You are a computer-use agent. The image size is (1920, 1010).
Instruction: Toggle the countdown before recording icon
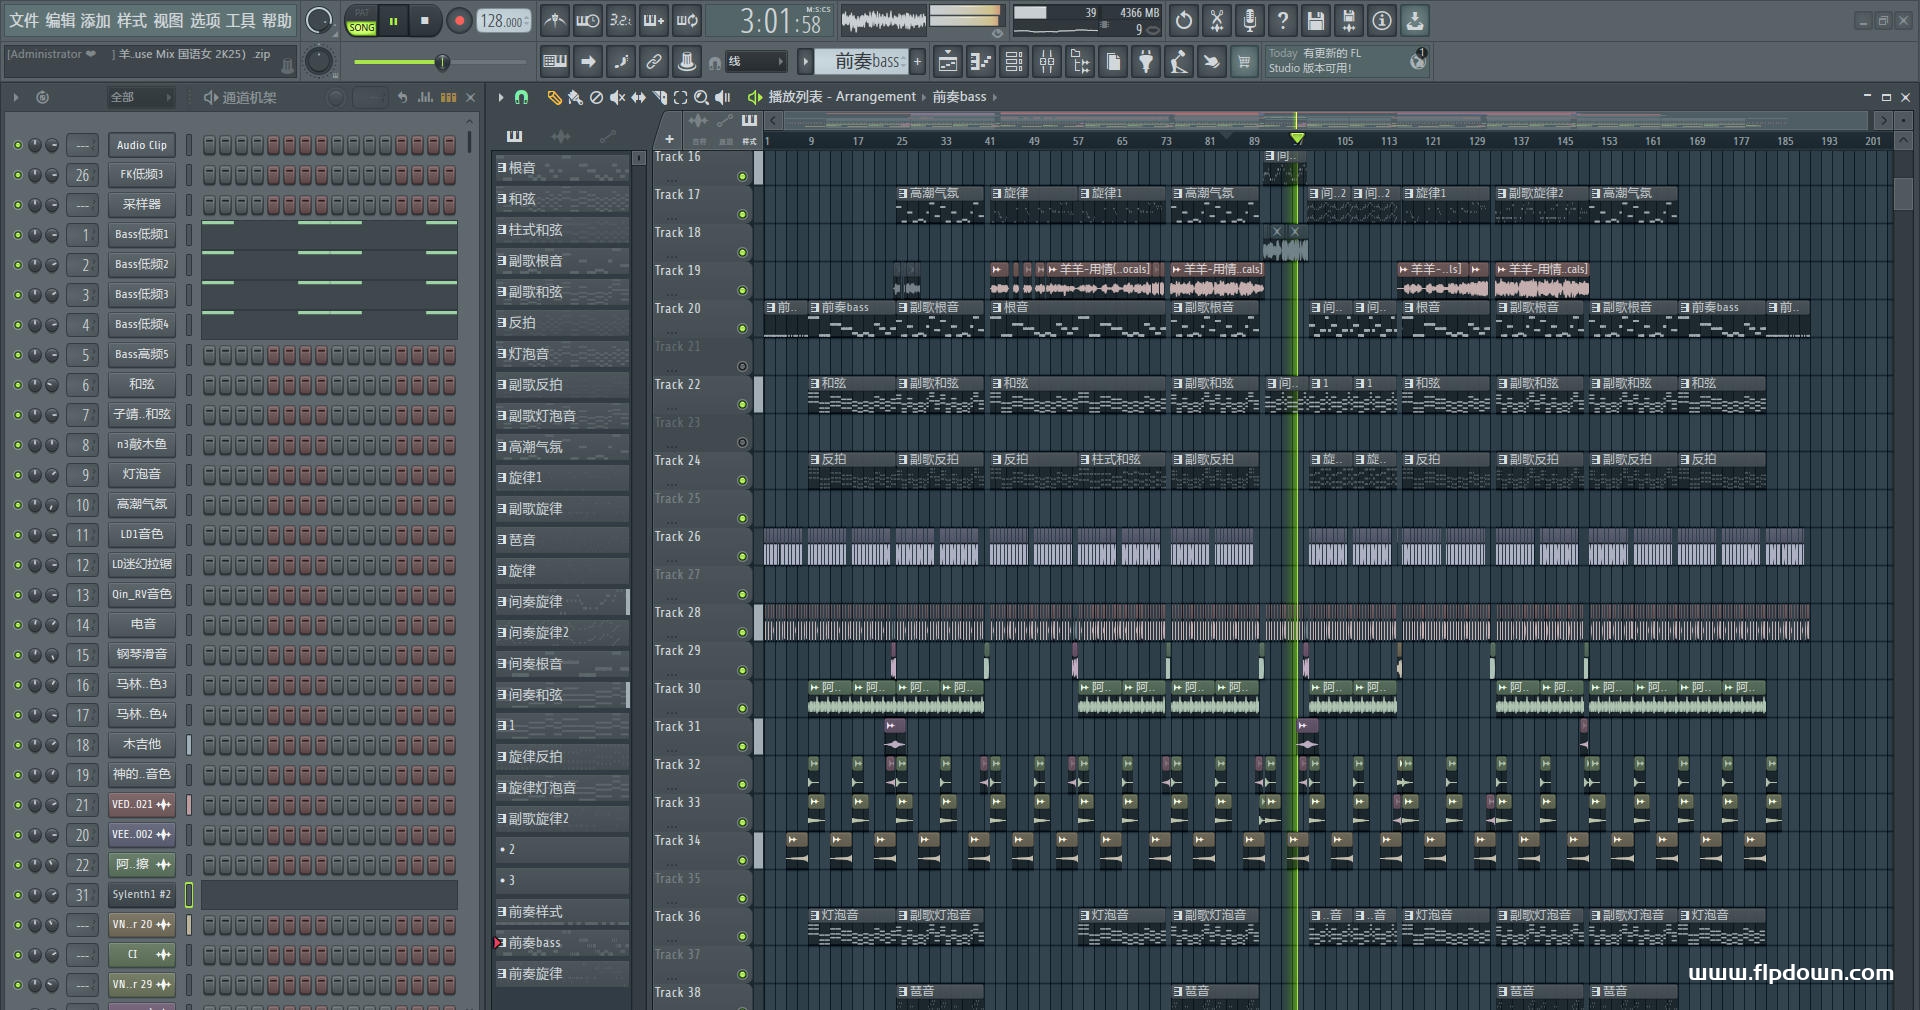[621, 20]
